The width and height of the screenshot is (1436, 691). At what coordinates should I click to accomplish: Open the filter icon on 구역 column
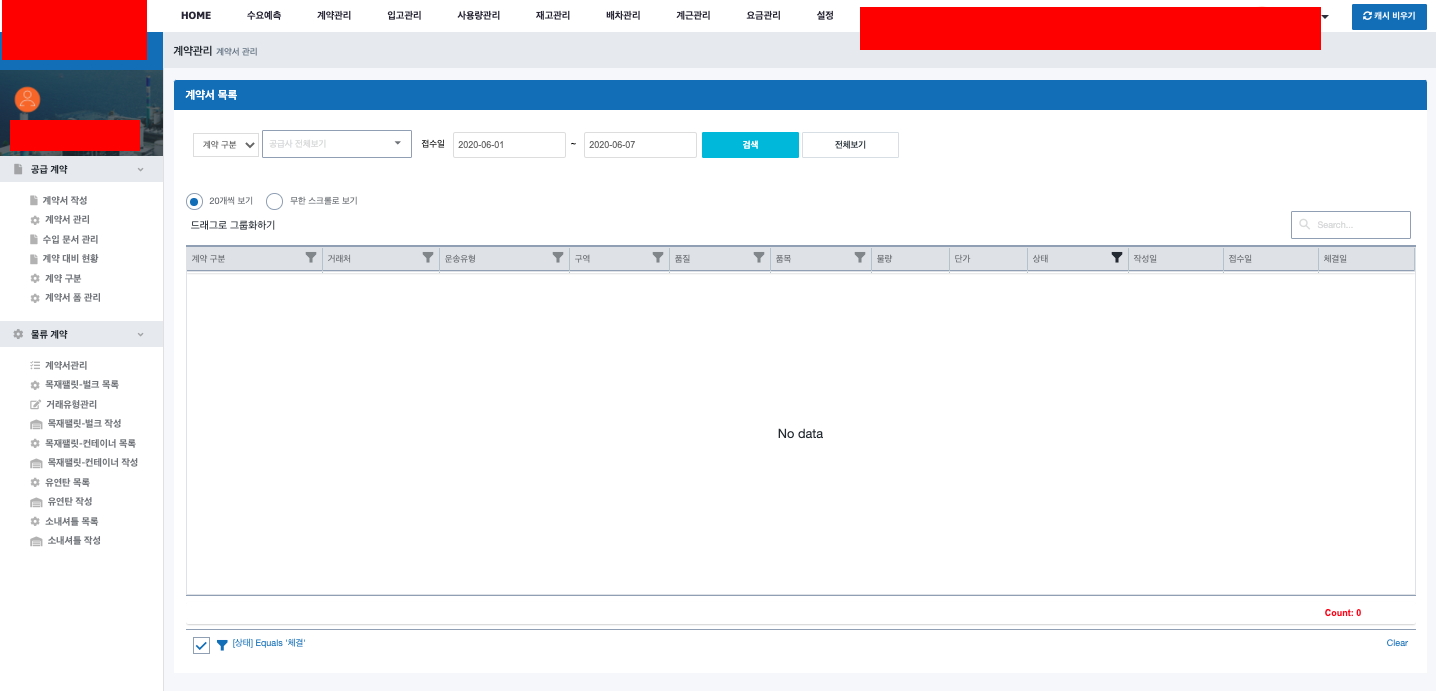tap(658, 258)
